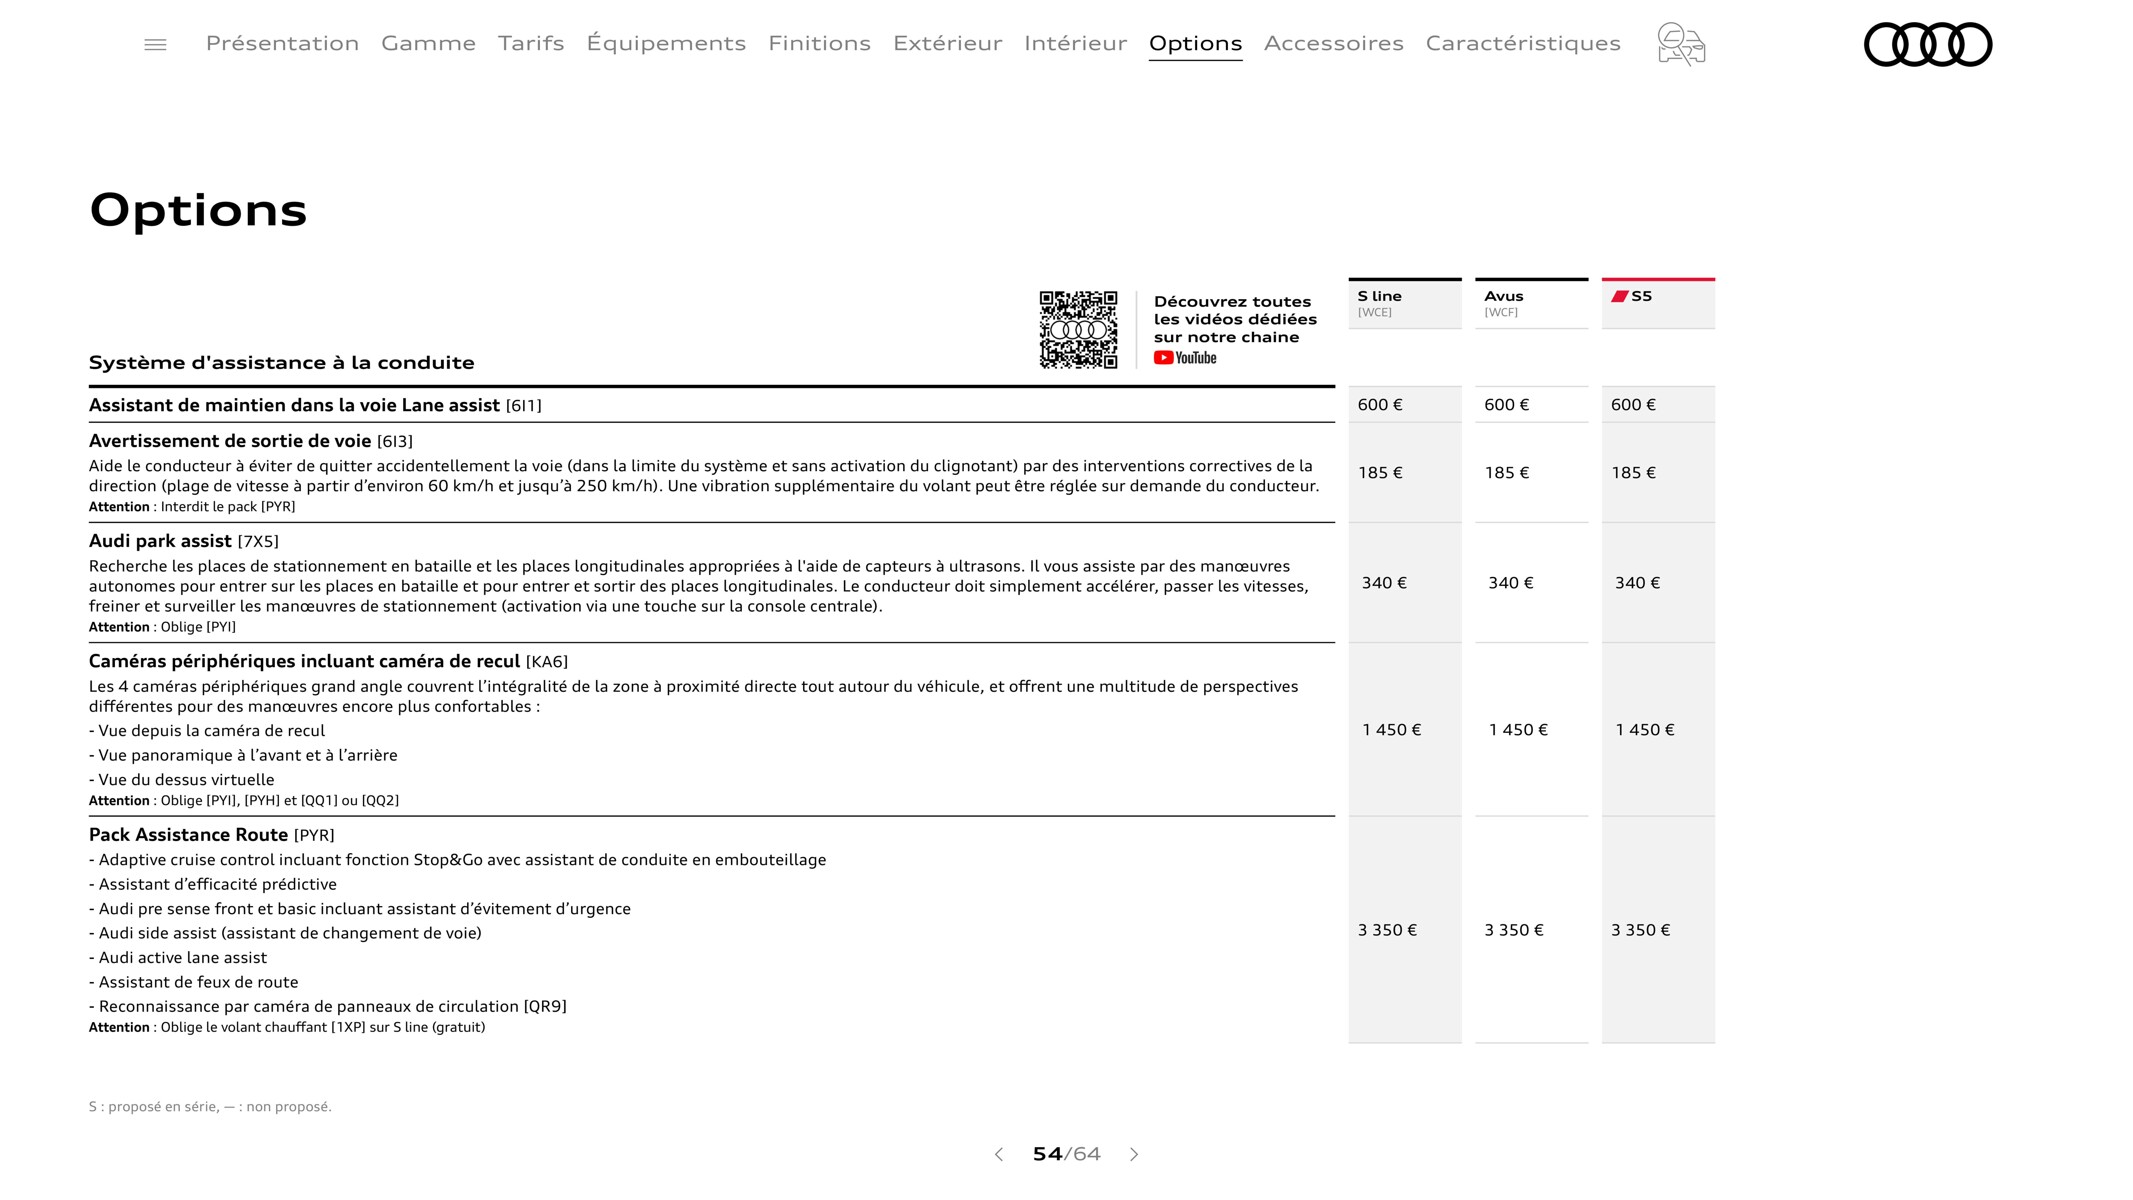Click the 340 € price under Avus

point(1511,583)
